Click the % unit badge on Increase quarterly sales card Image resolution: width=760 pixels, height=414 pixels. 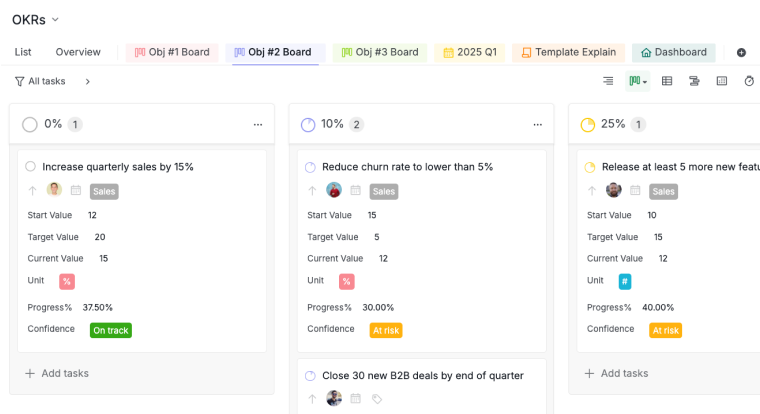tap(67, 282)
